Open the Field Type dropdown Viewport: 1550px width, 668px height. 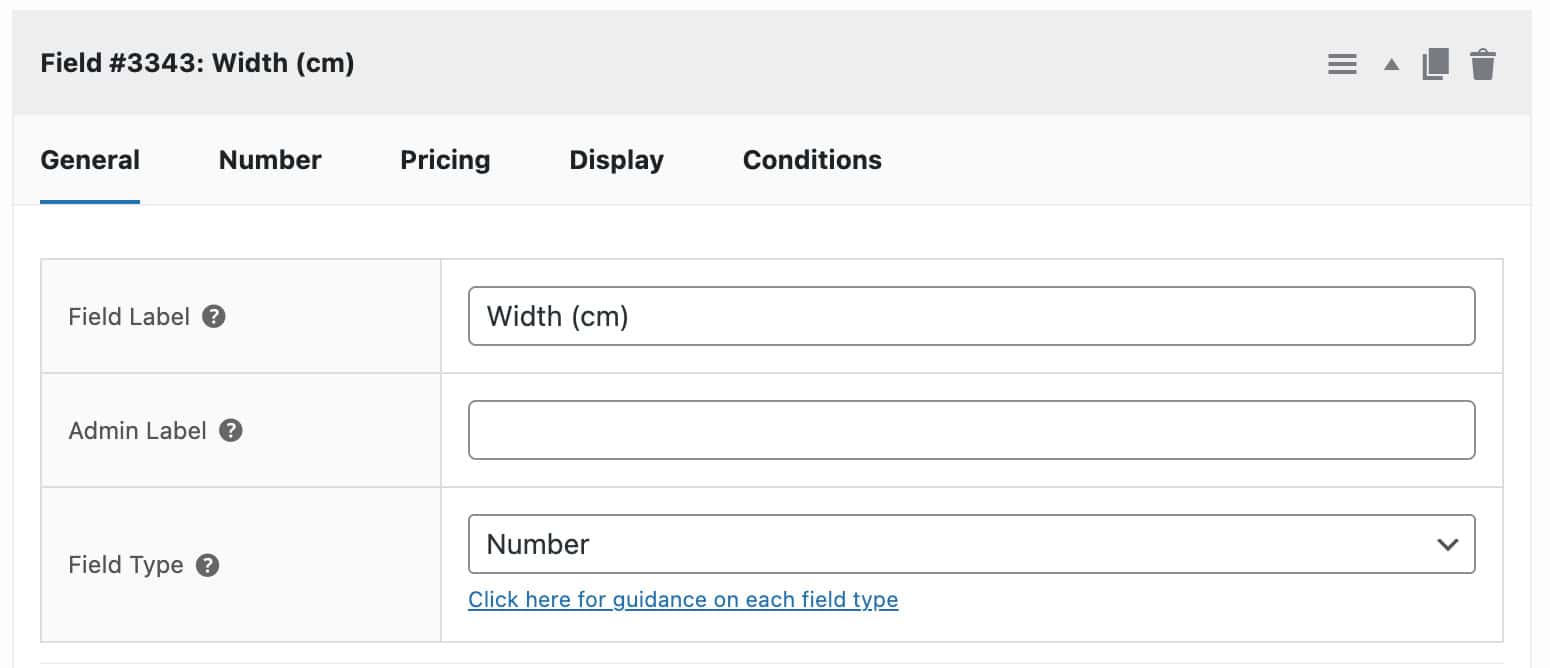pos(970,544)
